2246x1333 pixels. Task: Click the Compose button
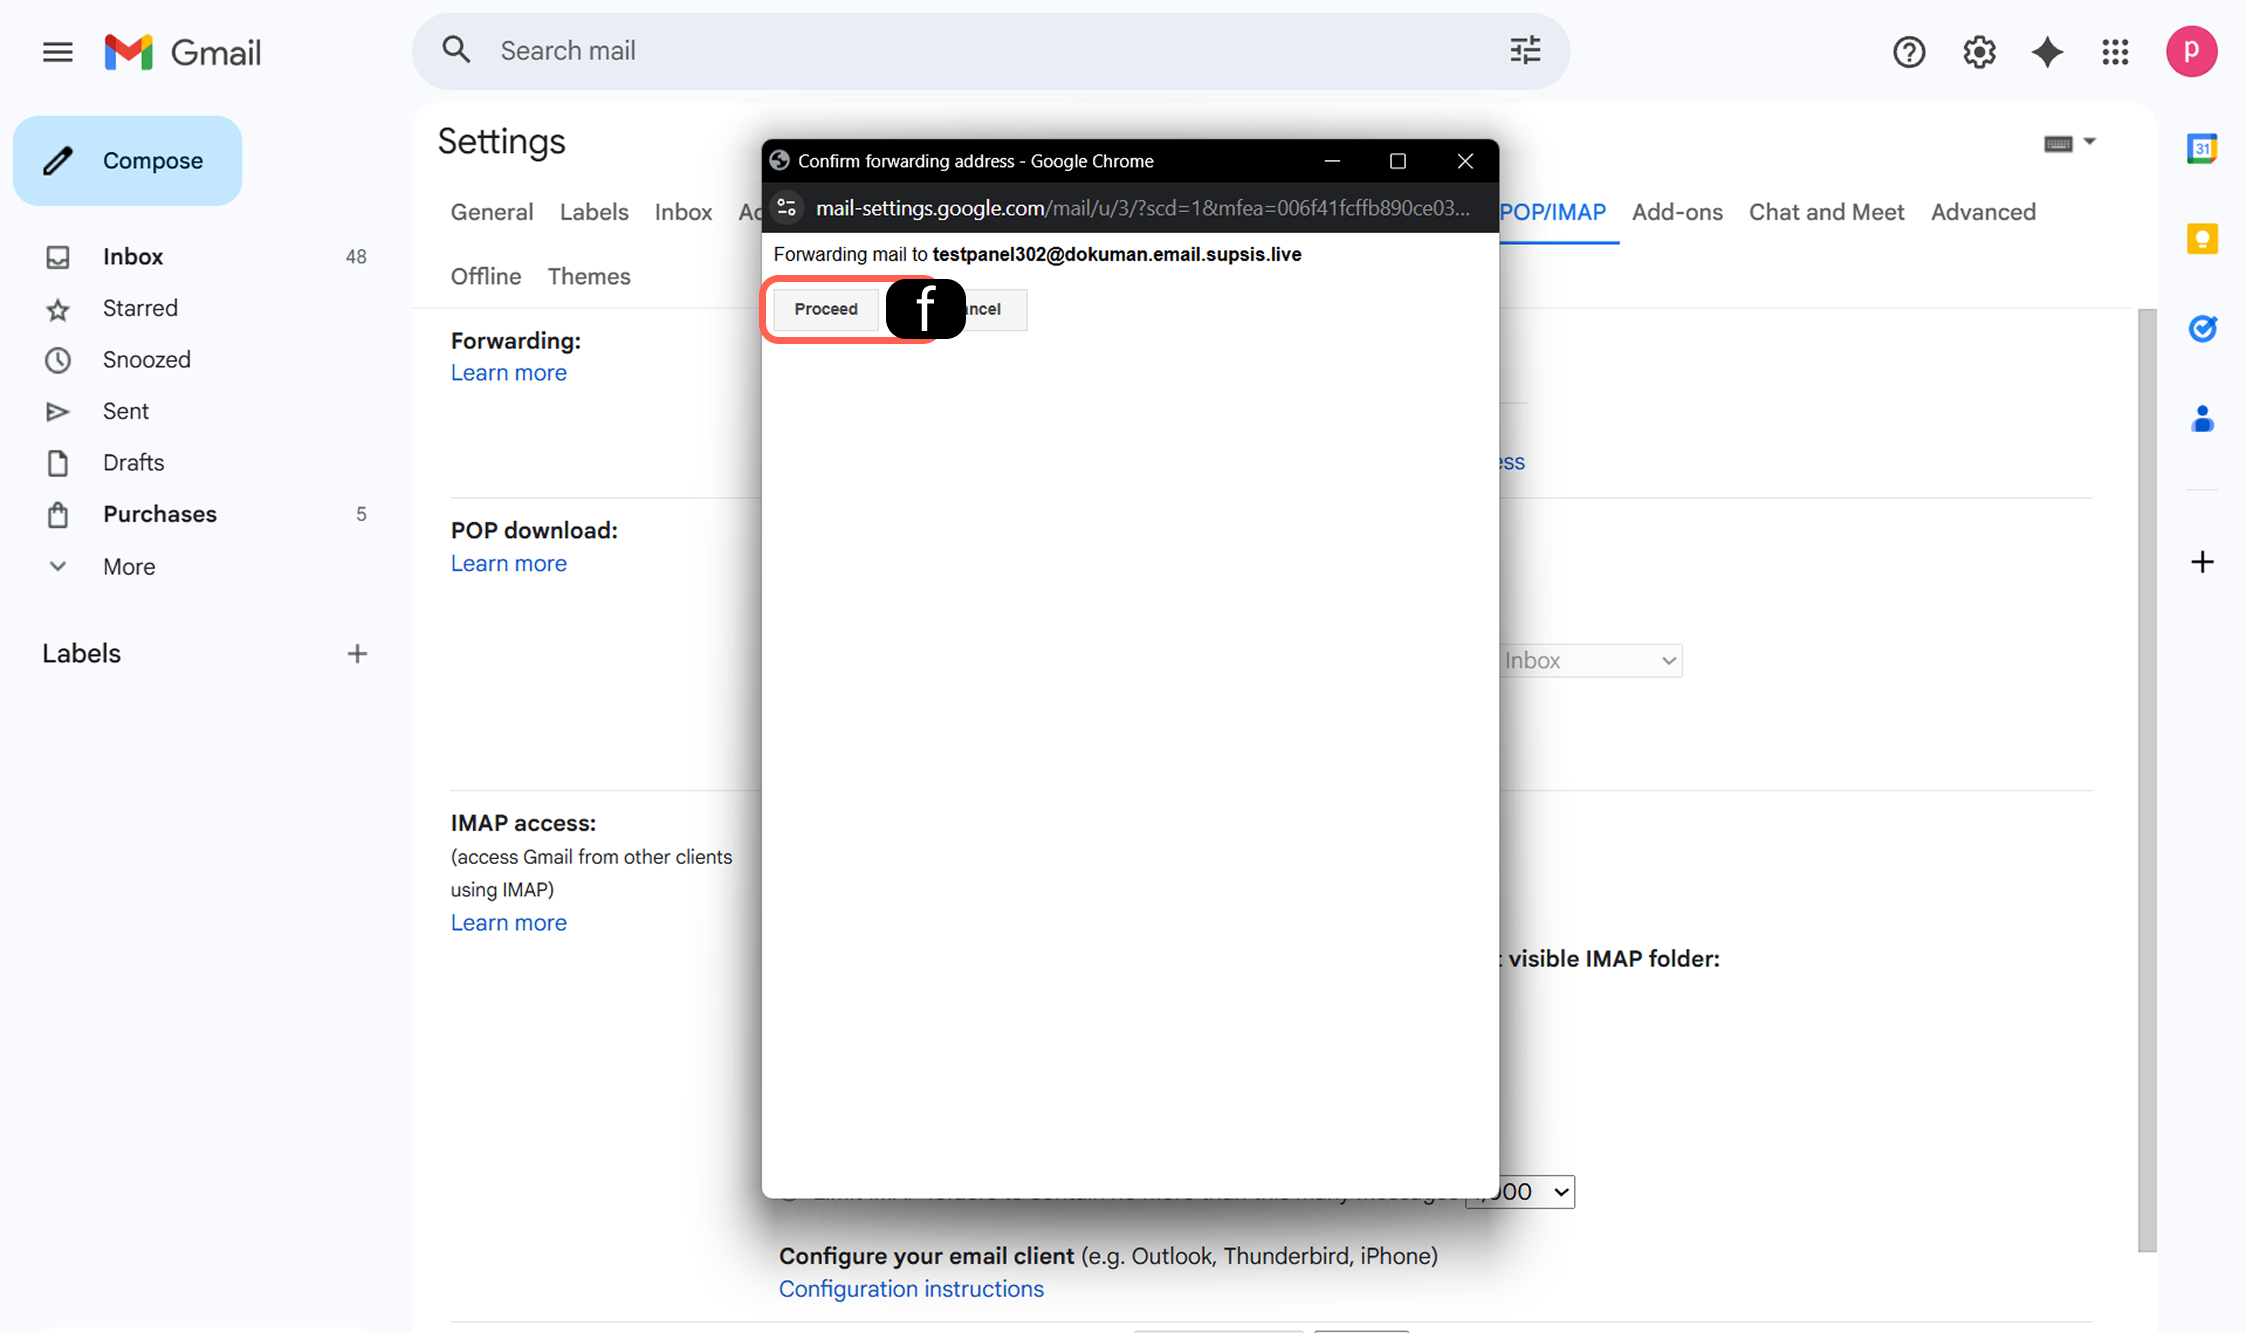[x=128, y=161]
